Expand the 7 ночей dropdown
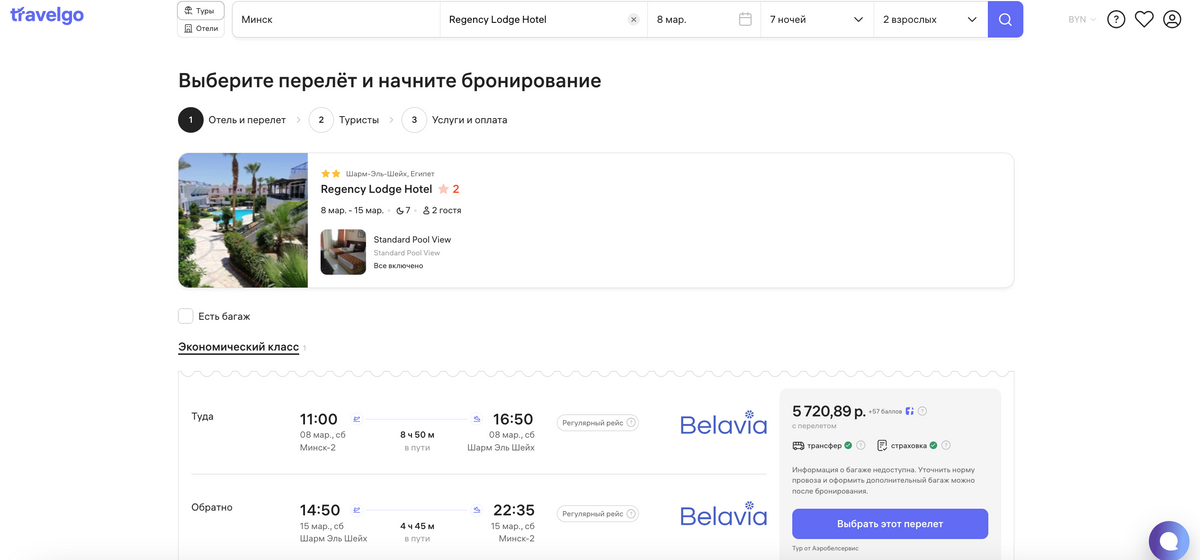This screenshot has width=1200, height=560. pyautogui.click(x=816, y=20)
